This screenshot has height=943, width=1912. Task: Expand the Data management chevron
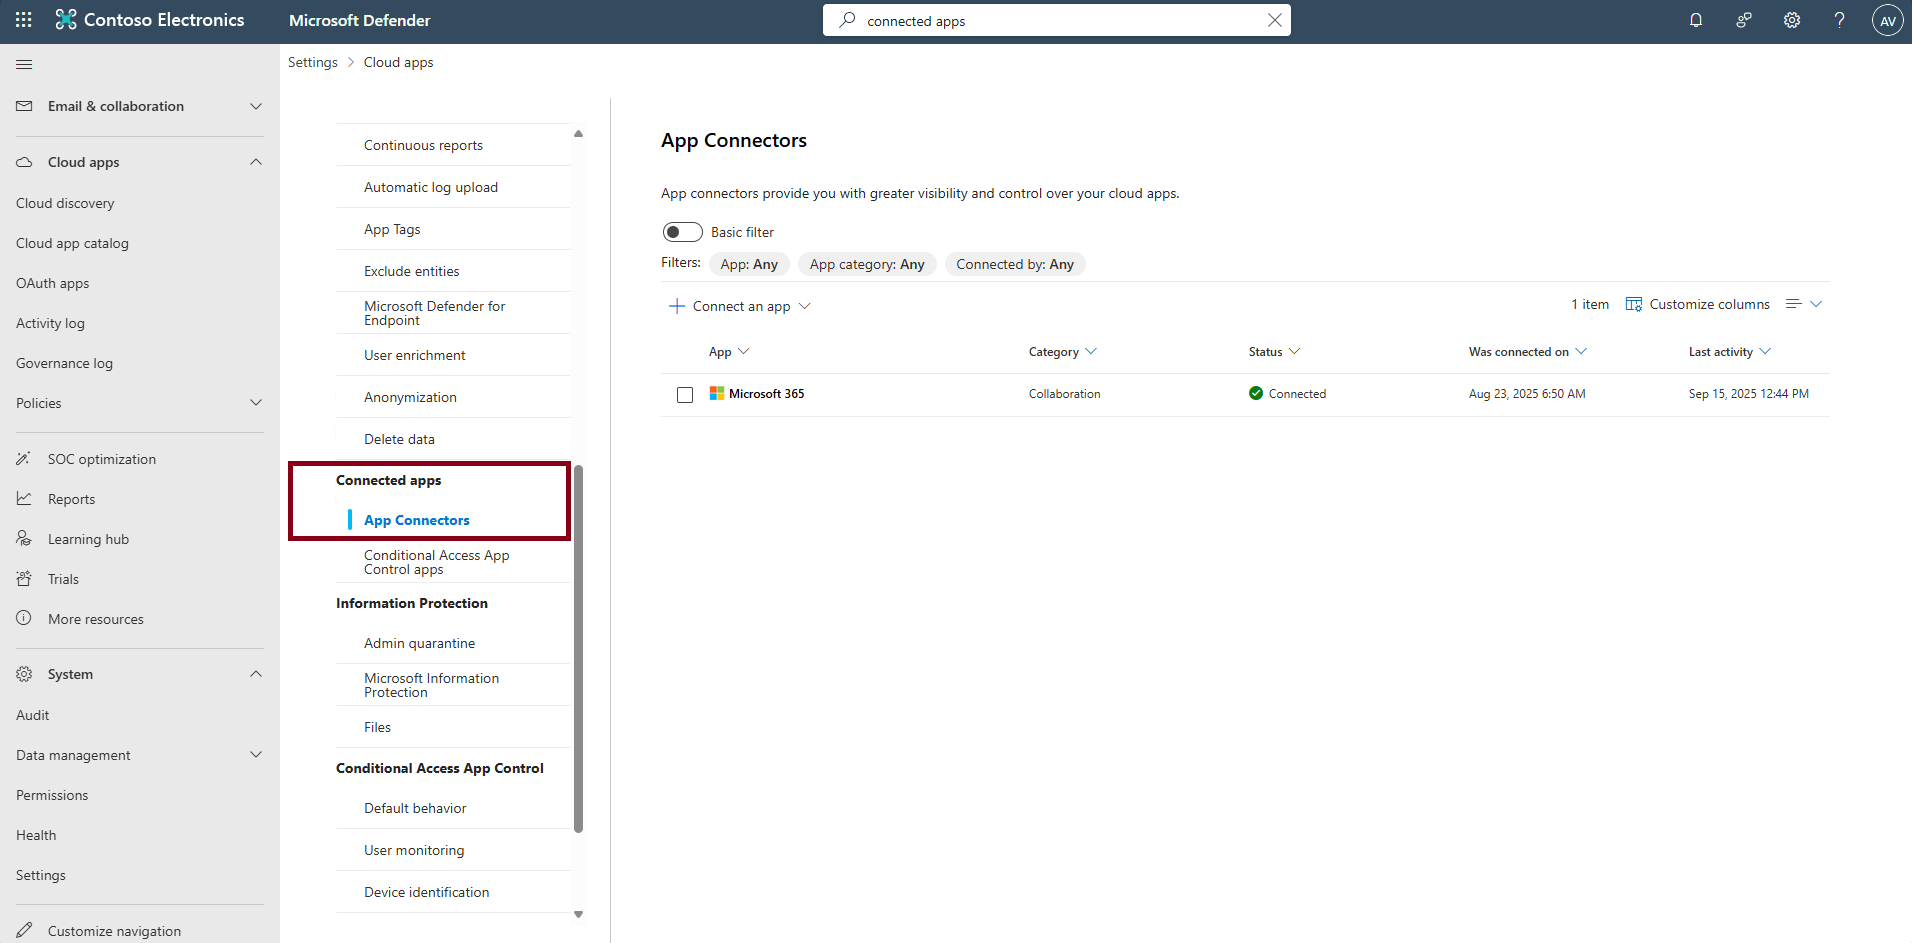[x=256, y=755]
